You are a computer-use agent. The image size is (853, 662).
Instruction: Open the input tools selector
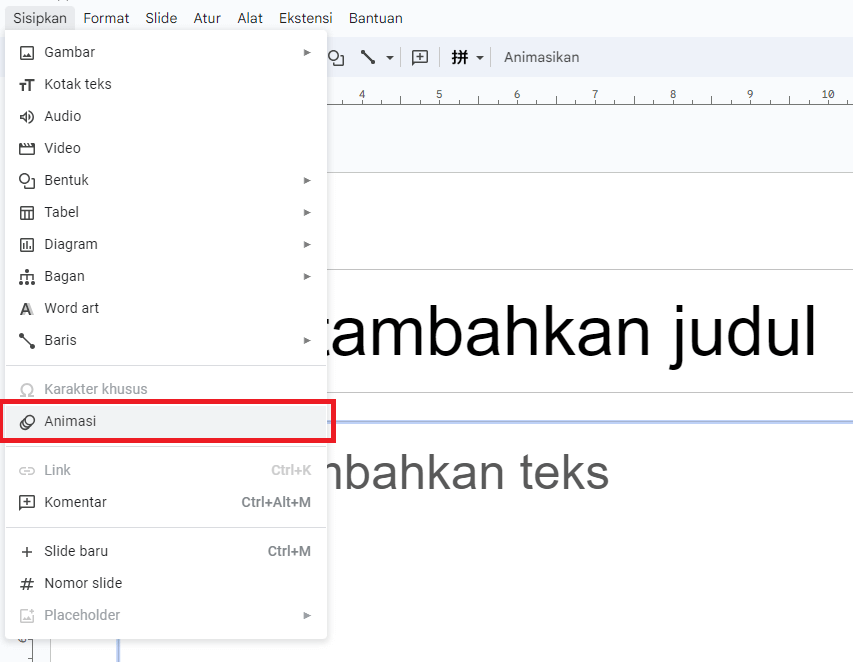click(x=466, y=57)
